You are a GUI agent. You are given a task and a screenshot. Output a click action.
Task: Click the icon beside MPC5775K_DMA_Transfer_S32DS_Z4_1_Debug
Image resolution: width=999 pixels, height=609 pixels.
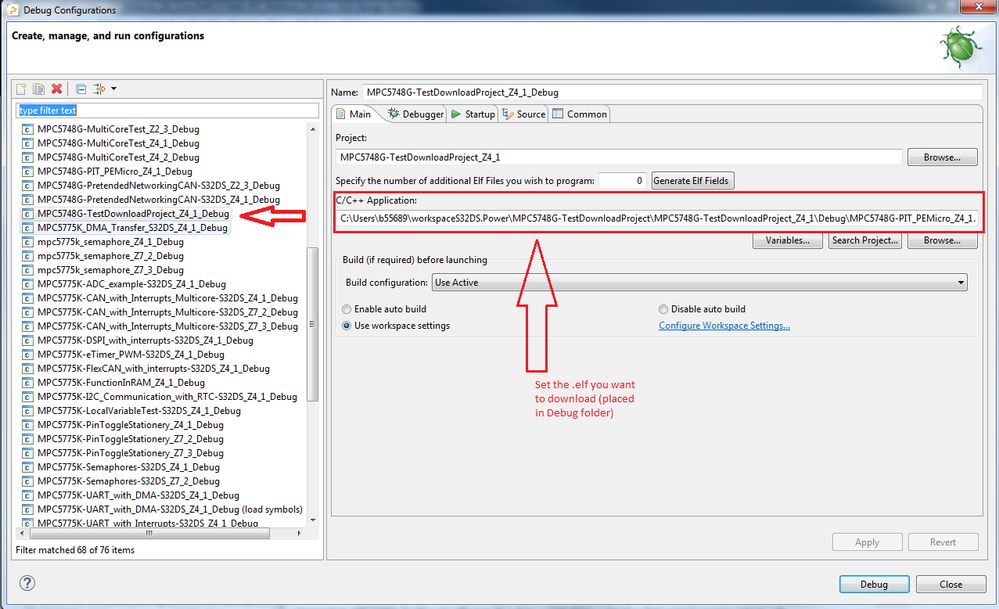(x=27, y=228)
